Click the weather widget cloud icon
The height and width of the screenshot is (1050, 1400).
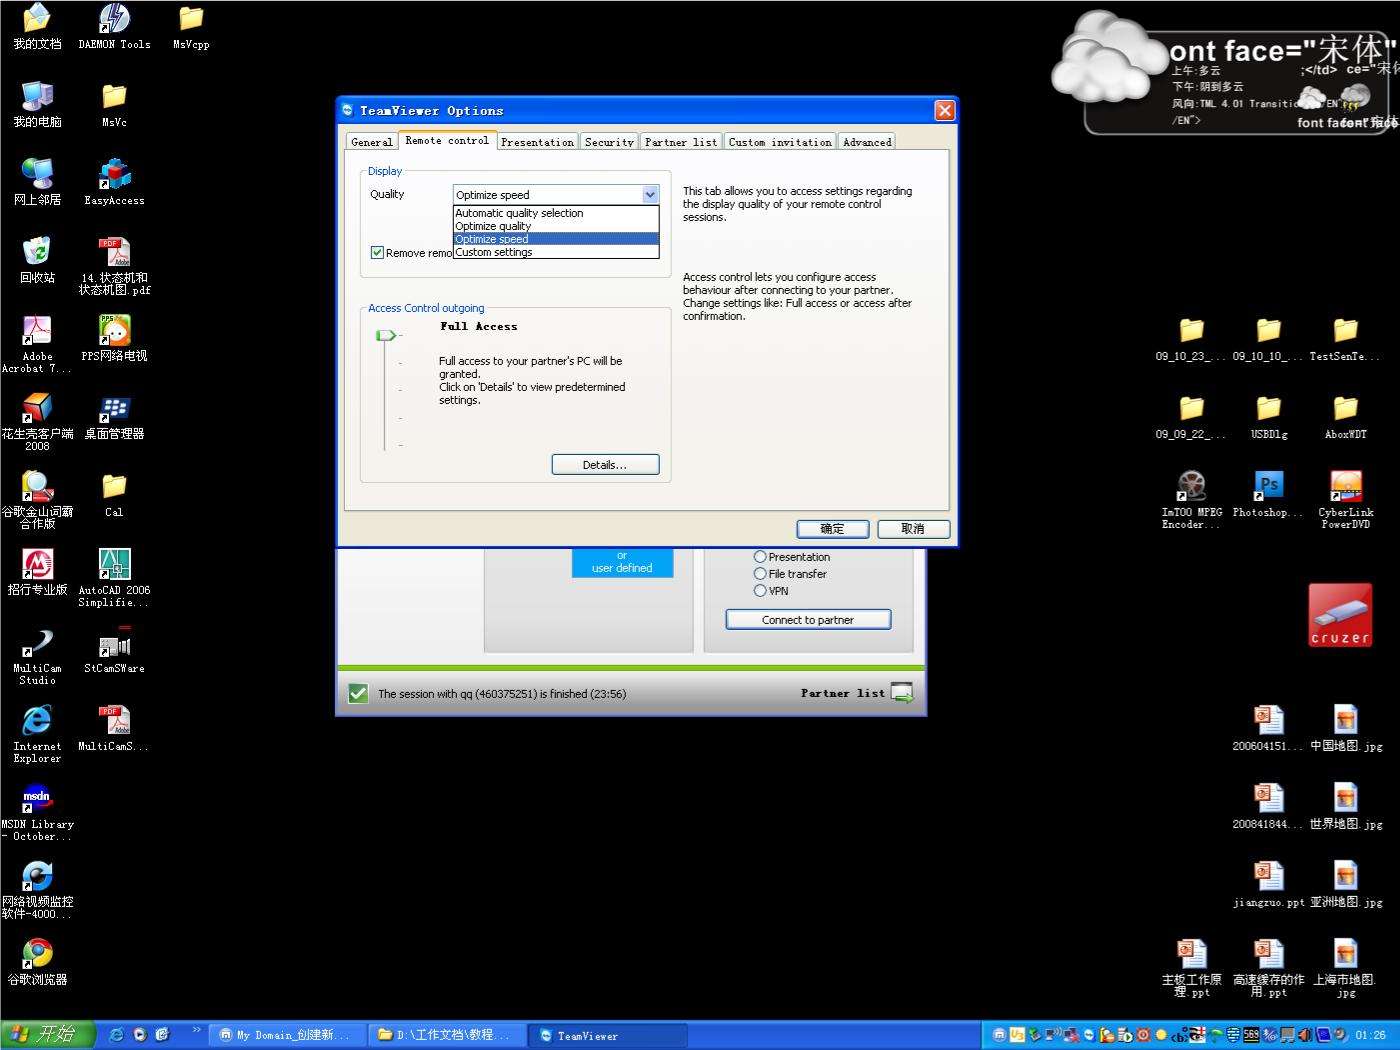(1108, 58)
